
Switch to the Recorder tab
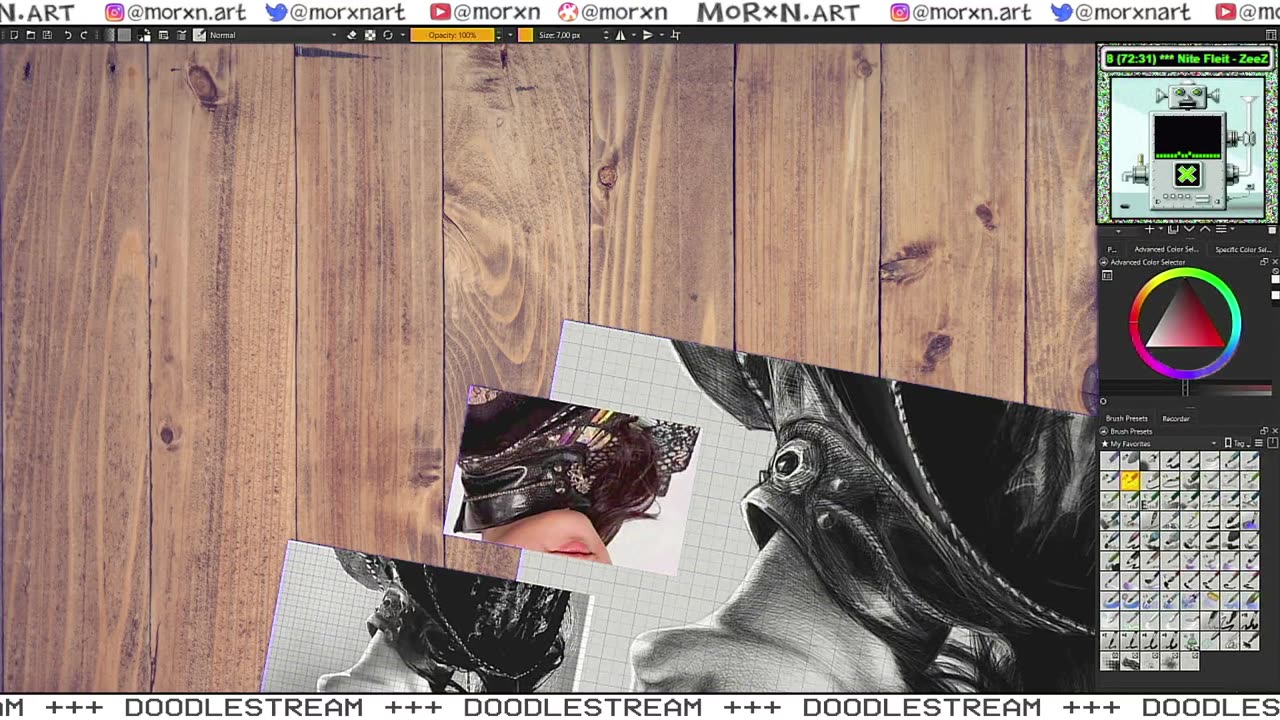[1176, 418]
